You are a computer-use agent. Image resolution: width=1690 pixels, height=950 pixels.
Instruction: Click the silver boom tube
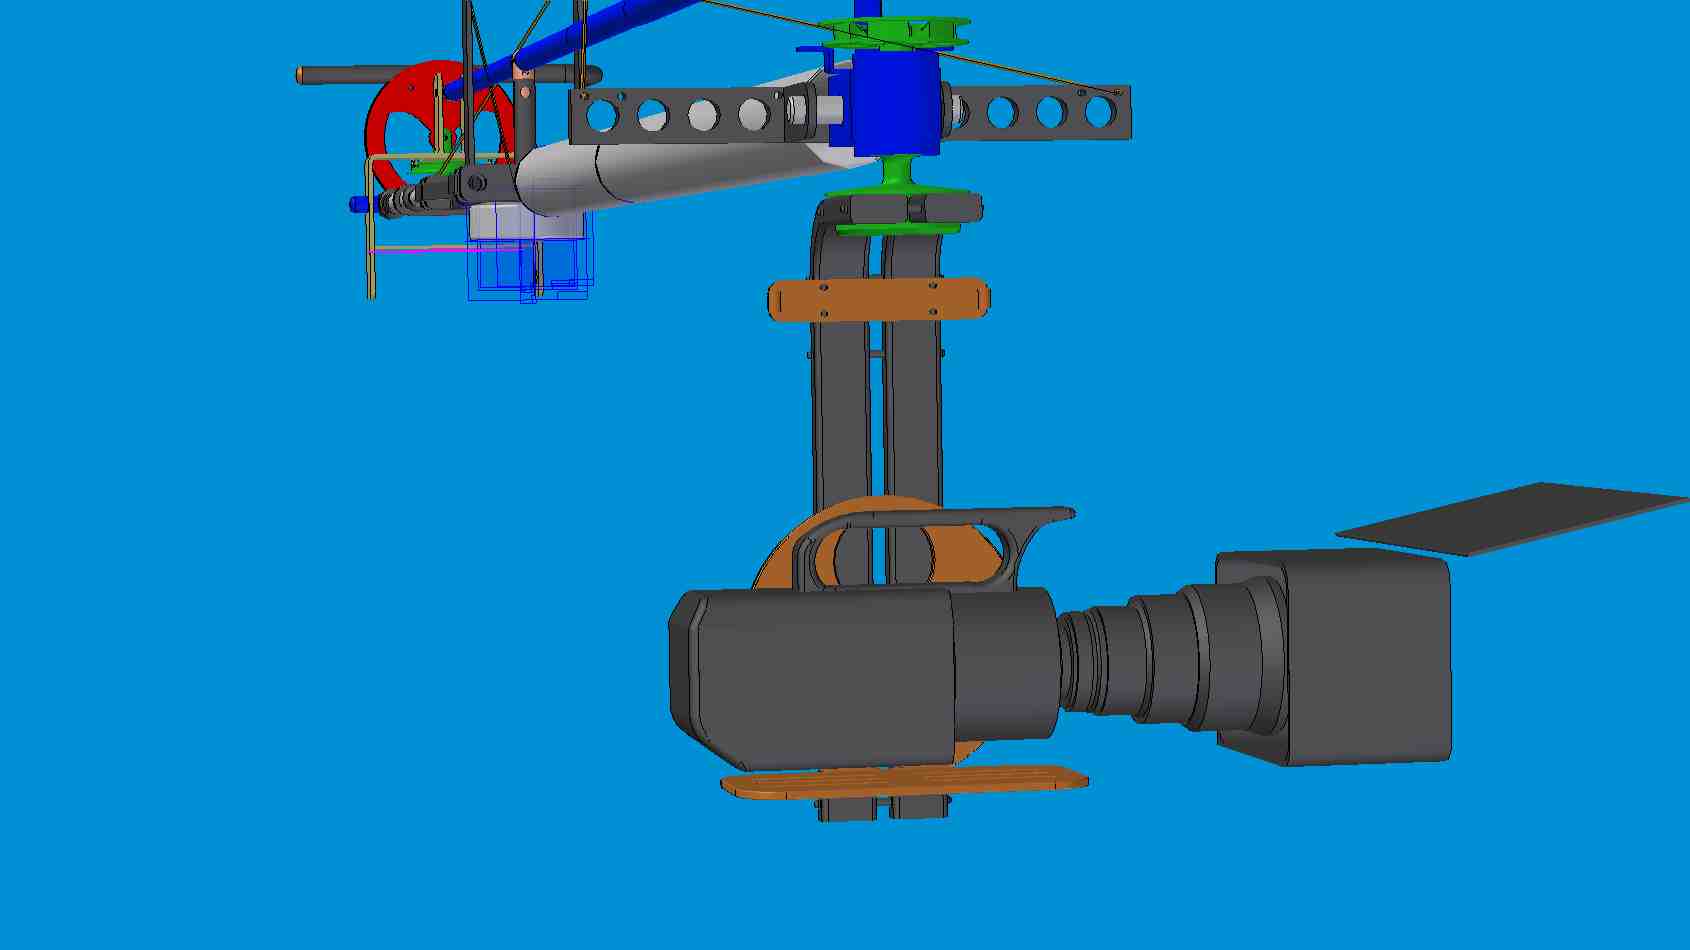click(x=690, y=160)
